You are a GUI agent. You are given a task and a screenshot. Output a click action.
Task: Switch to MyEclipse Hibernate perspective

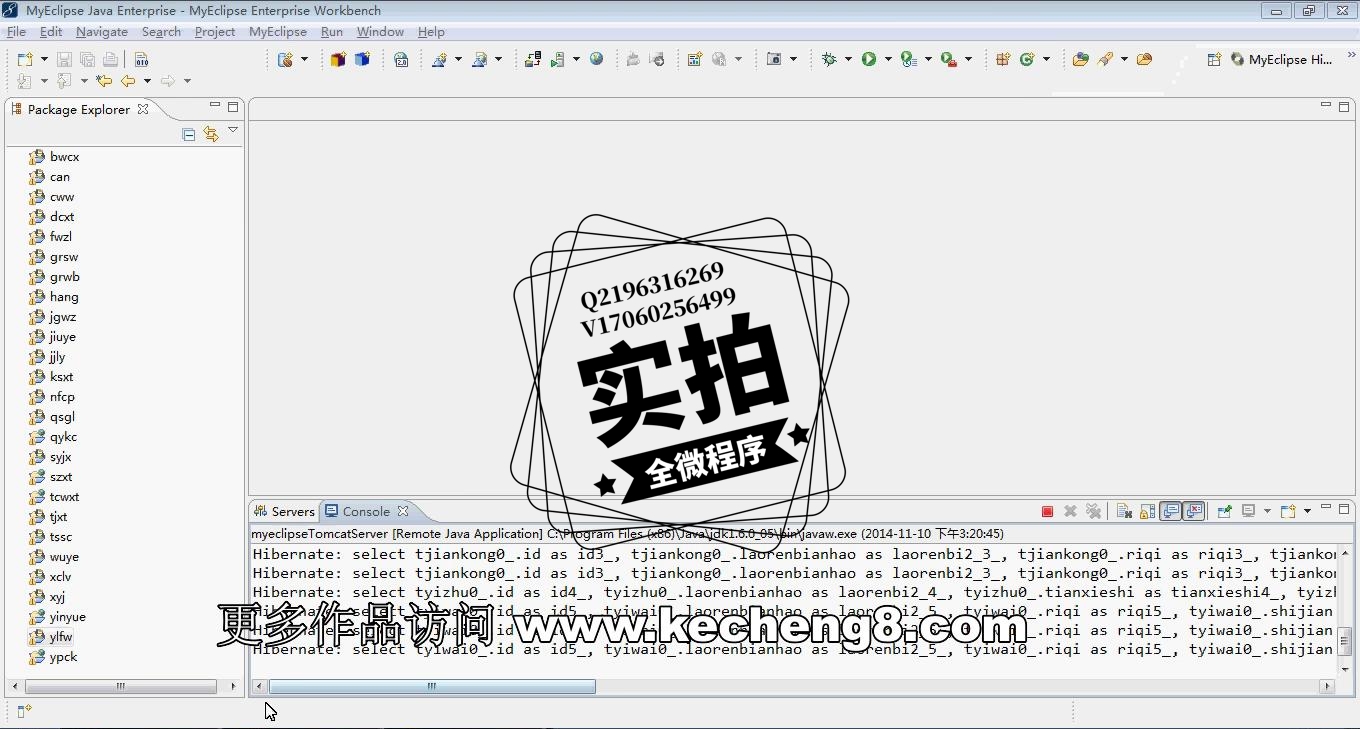tap(1282, 60)
